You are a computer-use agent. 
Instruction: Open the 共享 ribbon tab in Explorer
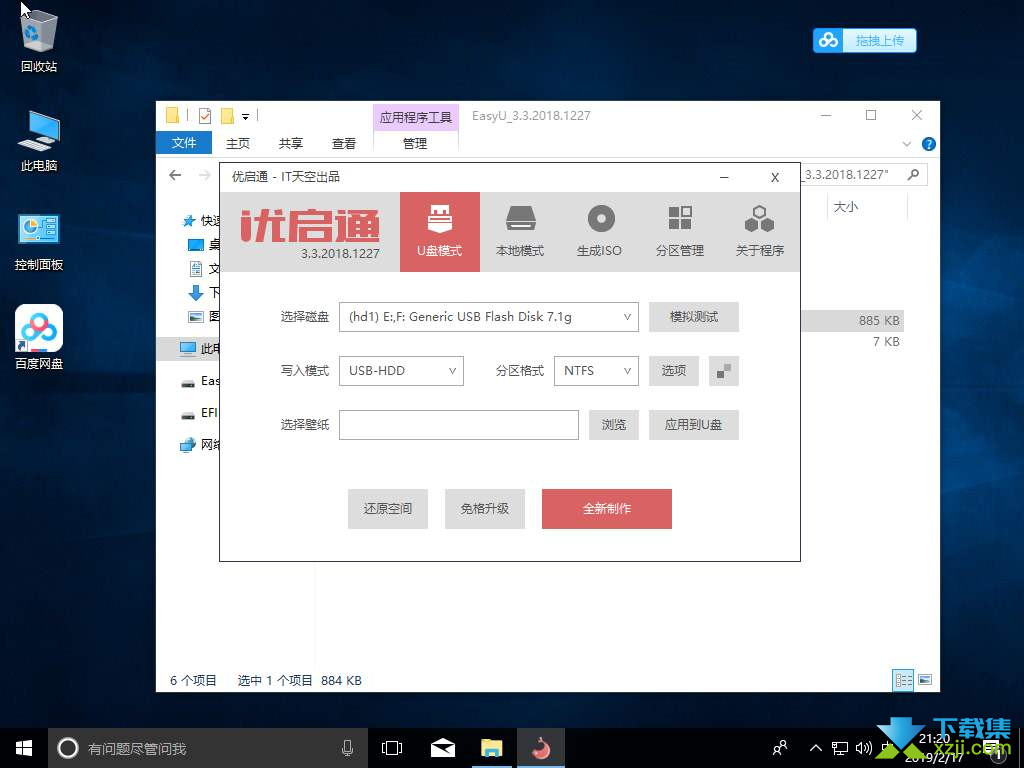click(x=291, y=143)
